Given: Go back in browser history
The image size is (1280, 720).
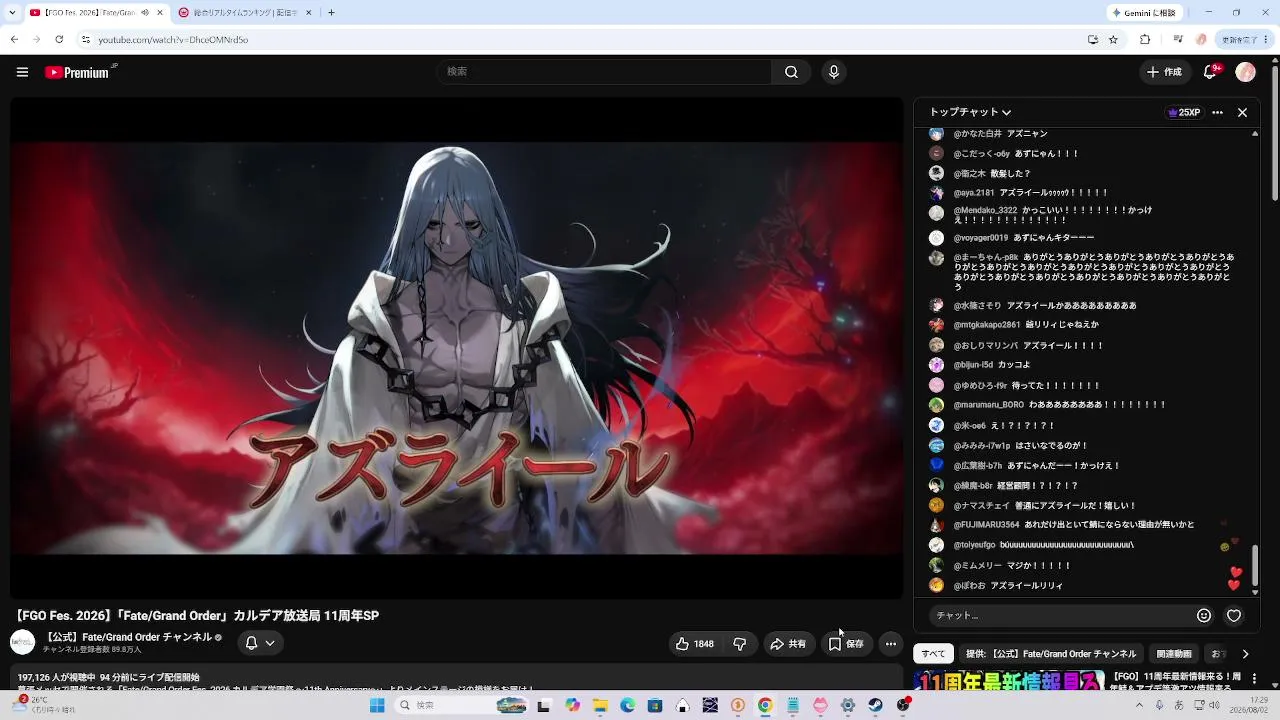Looking at the screenshot, I should coord(14,39).
